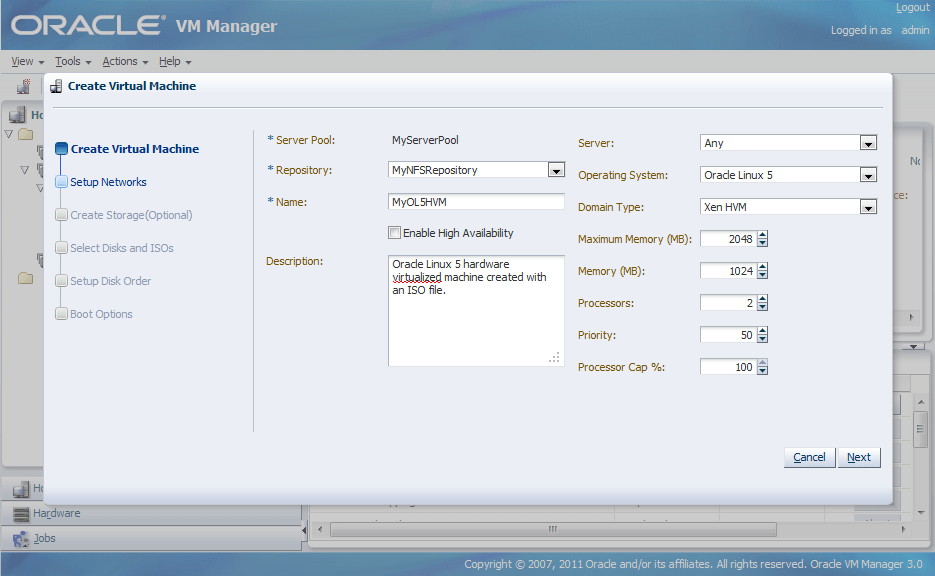
Task: Click the Memory (MB) value field
Action: tap(728, 271)
